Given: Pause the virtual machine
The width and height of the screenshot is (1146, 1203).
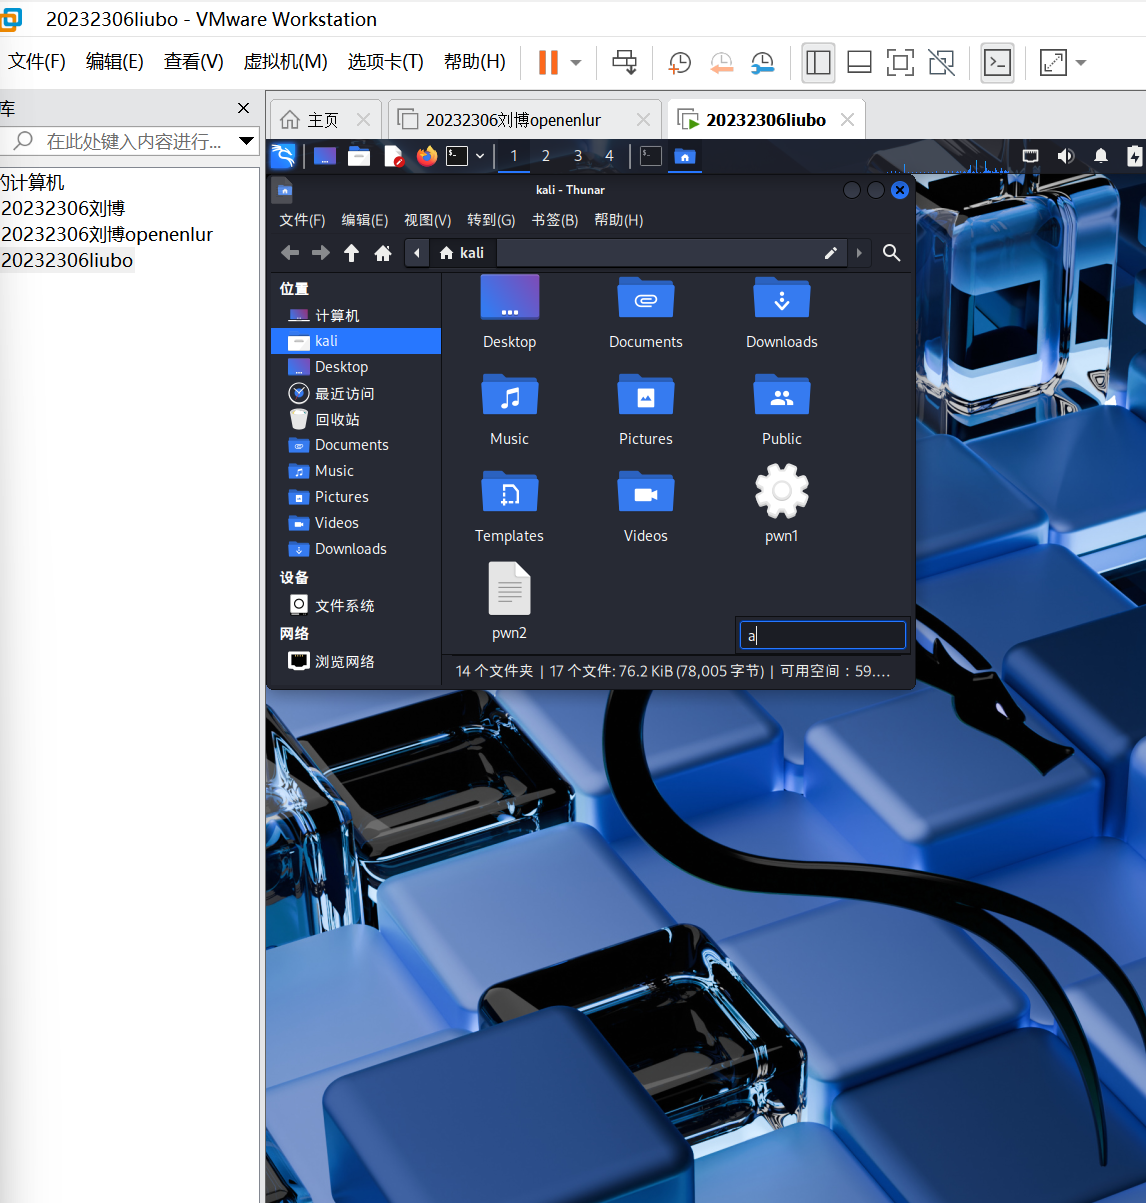Looking at the screenshot, I should click(548, 63).
